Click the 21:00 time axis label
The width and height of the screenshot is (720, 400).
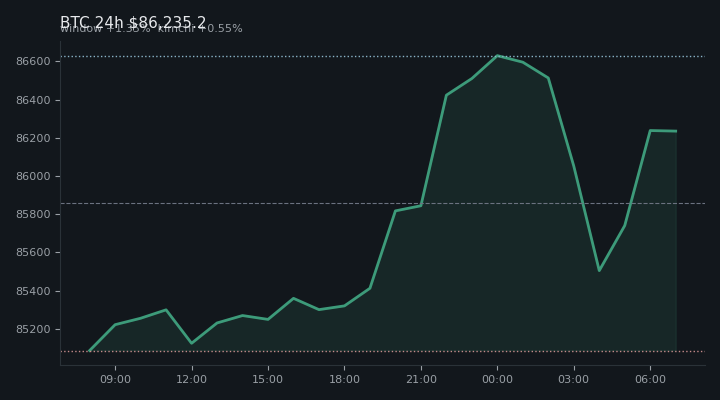421,379
